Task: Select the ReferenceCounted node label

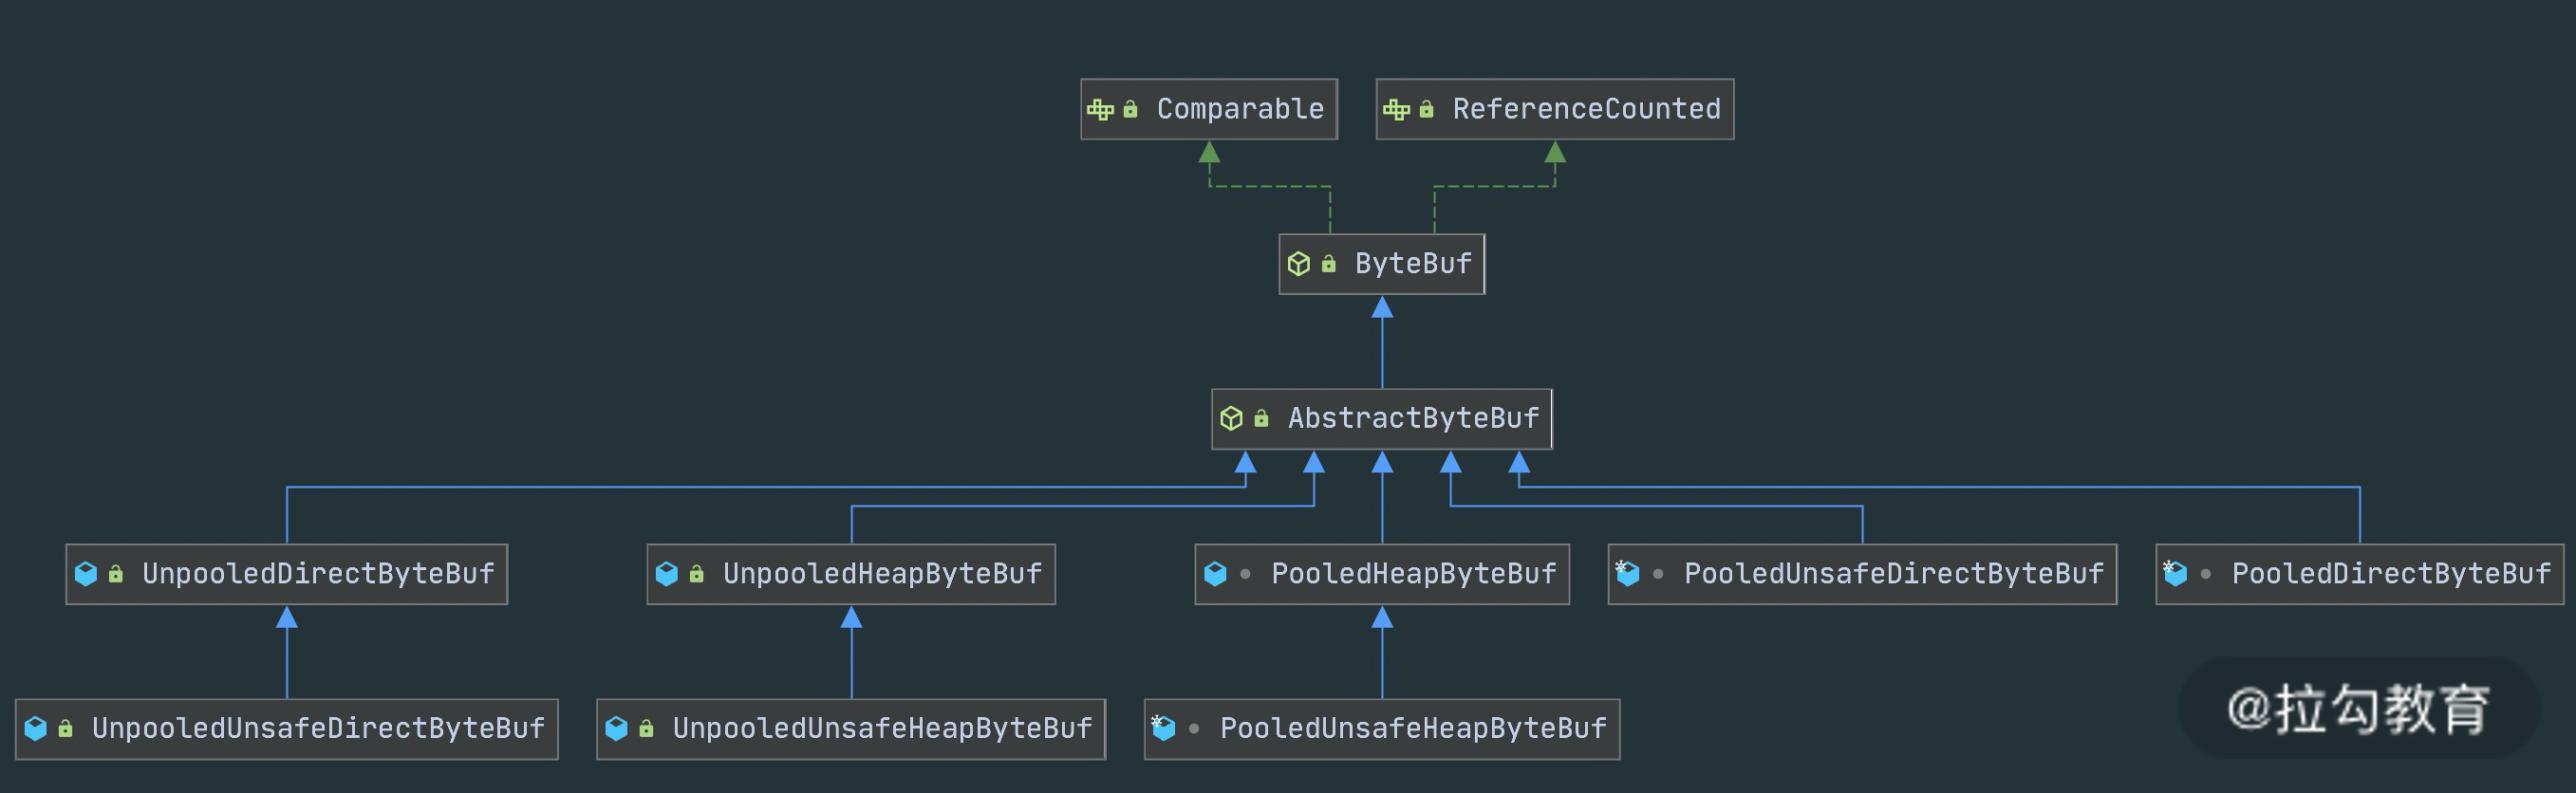Action: click(x=1586, y=109)
